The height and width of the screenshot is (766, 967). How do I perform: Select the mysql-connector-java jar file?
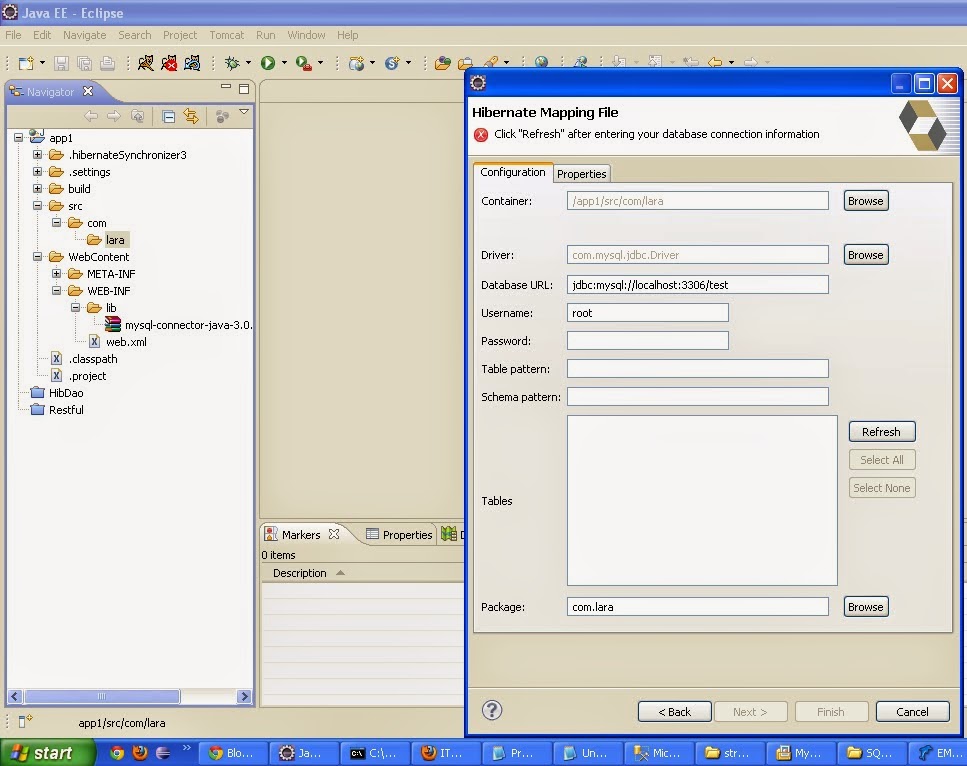click(179, 325)
